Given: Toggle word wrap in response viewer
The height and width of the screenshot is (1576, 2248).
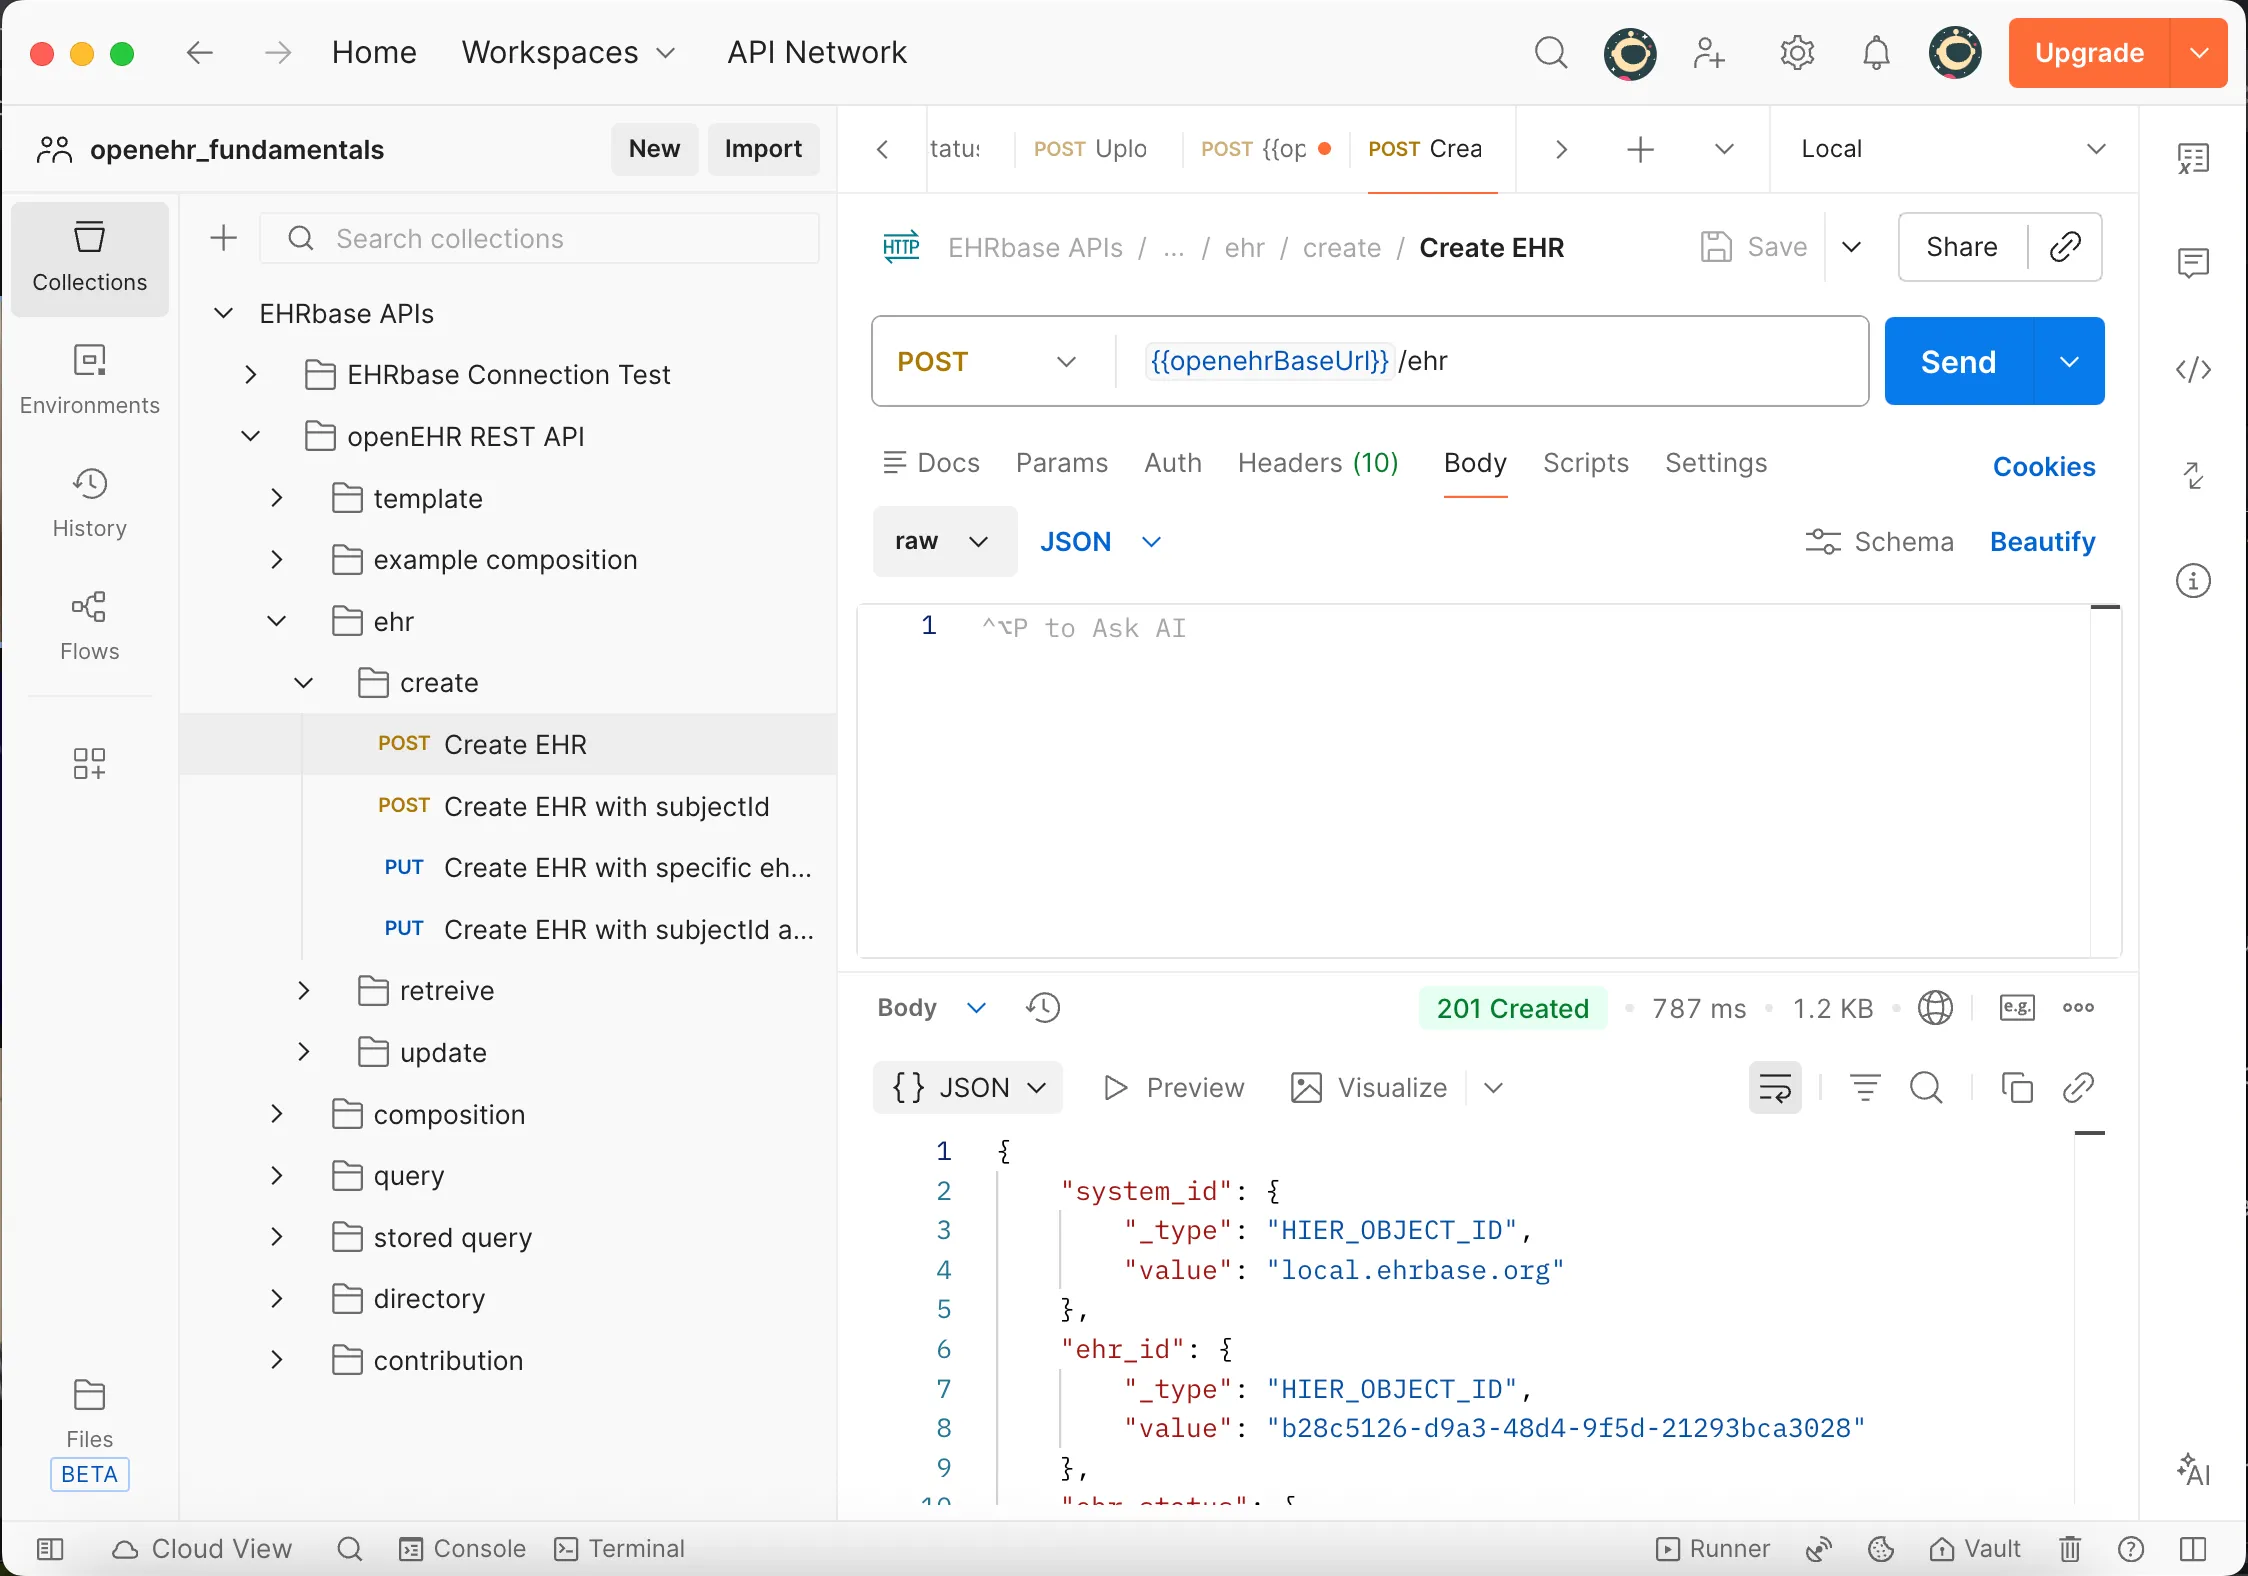Looking at the screenshot, I should (x=1775, y=1087).
